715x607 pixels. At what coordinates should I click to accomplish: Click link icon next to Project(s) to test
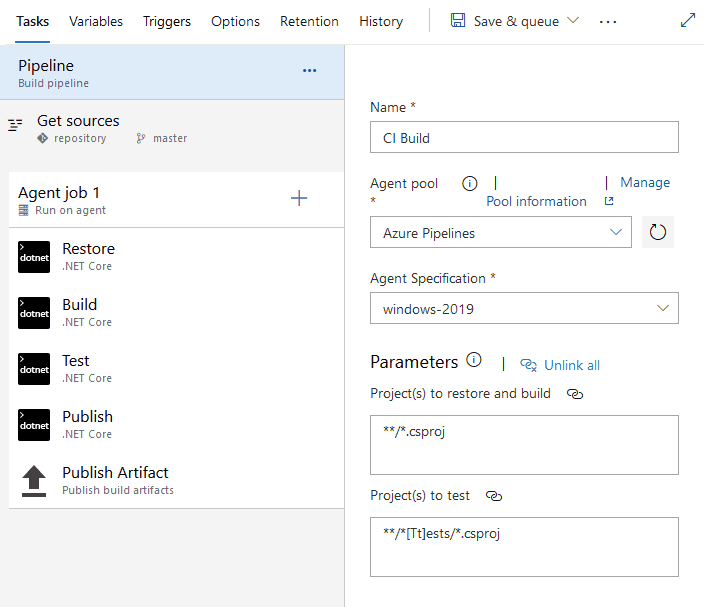tap(493, 496)
